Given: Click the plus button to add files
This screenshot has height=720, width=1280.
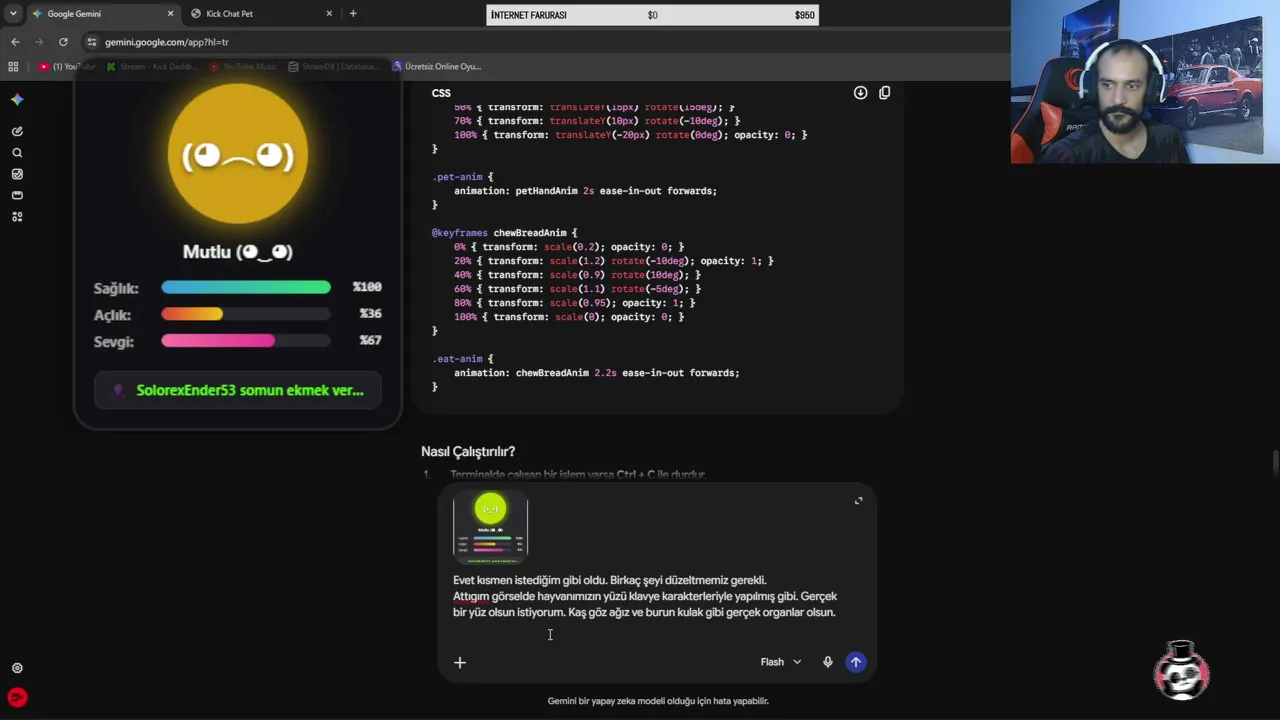Looking at the screenshot, I should [x=460, y=662].
